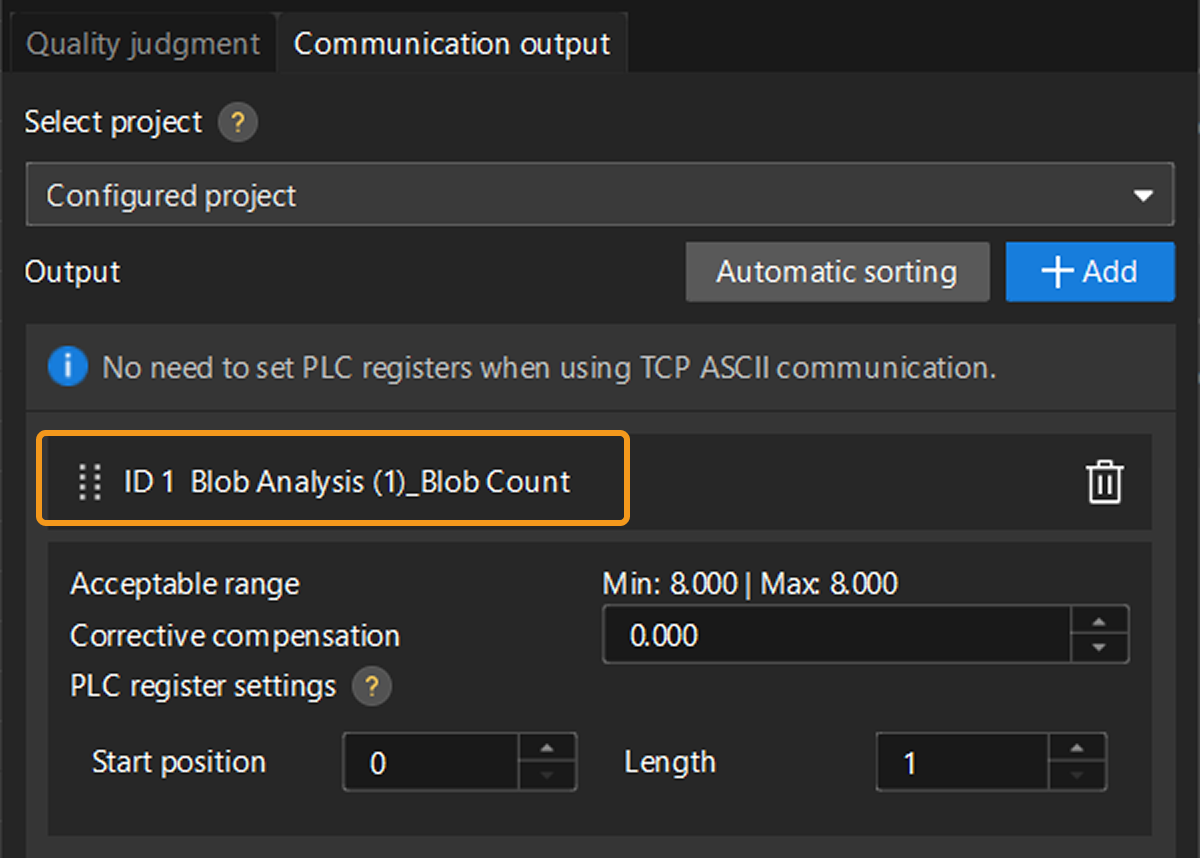Image resolution: width=1200 pixels, height=858 pixels.
Task: Increase Start position value
Action: (547, 748)
